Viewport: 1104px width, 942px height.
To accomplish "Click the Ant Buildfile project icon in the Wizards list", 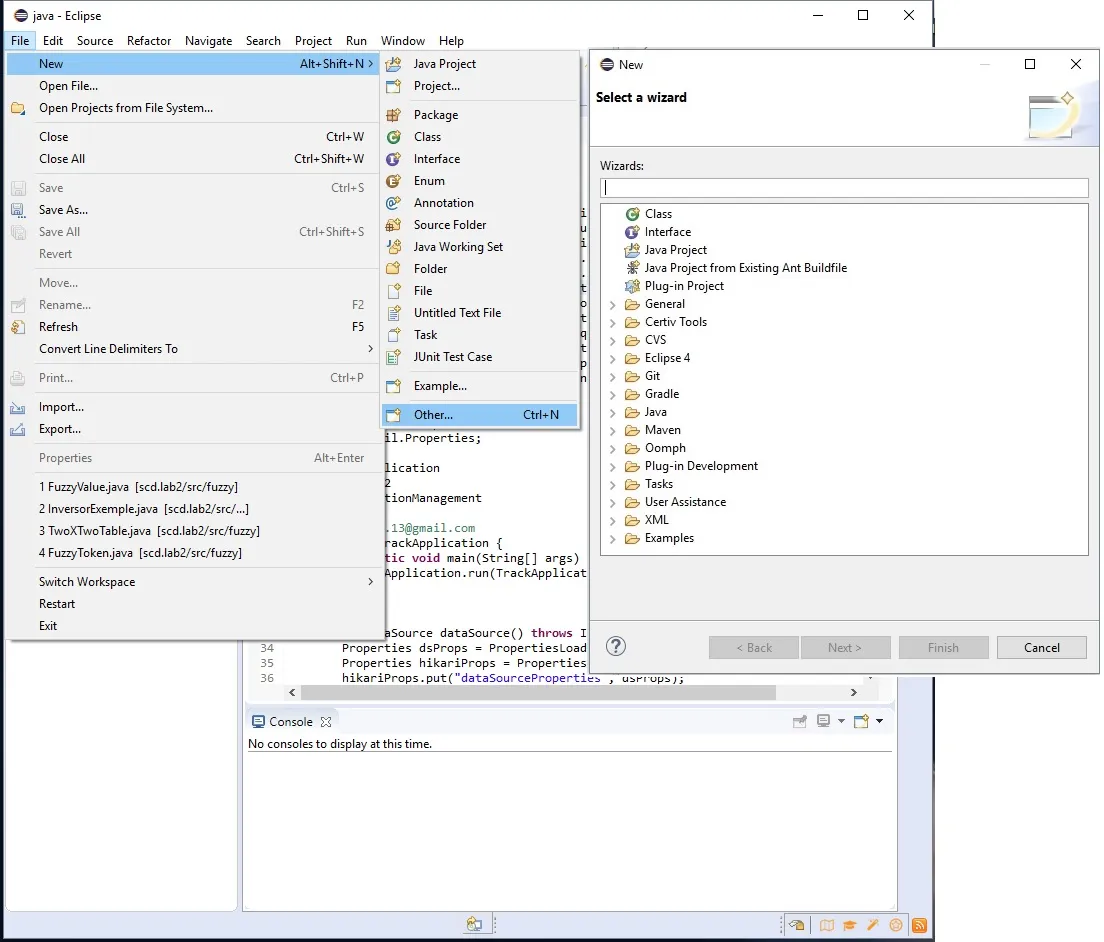I will (x=632, y=268).
